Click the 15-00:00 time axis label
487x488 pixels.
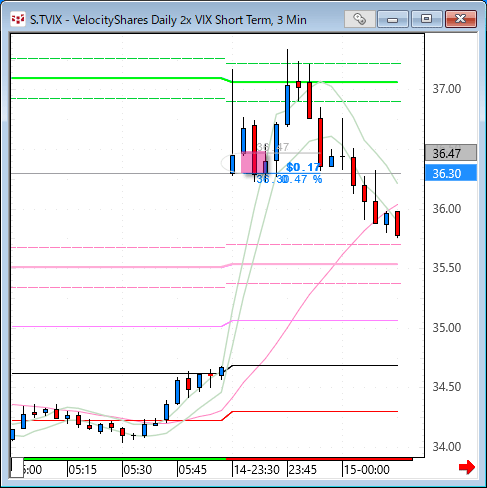pyautogui.click(x=367, y=470)
